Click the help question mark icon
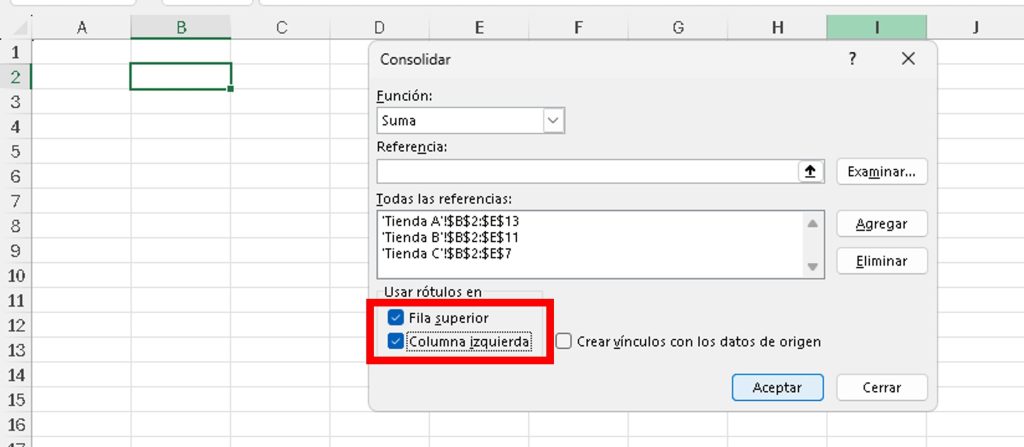The image size is (1024, 447). [x=852, y=59]
